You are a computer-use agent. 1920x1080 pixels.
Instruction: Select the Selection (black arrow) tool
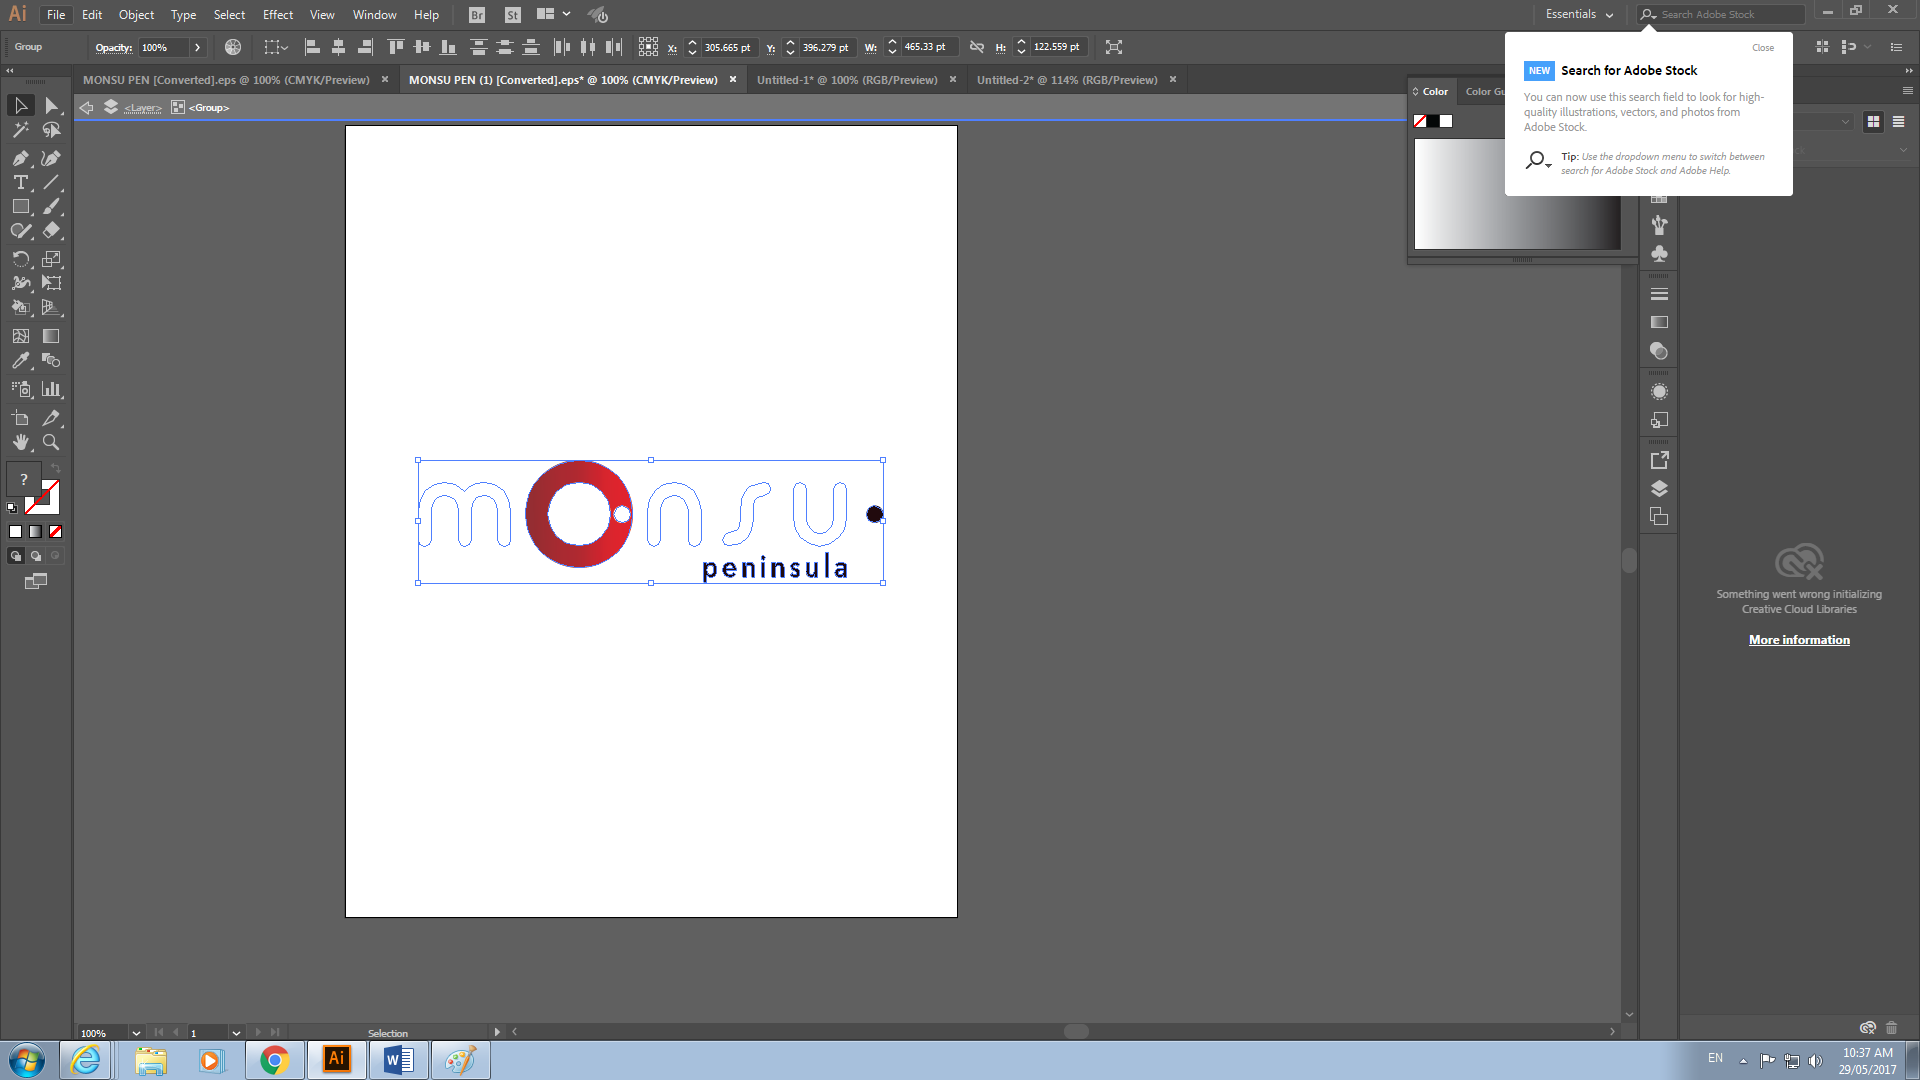click(x=21, y=106)
